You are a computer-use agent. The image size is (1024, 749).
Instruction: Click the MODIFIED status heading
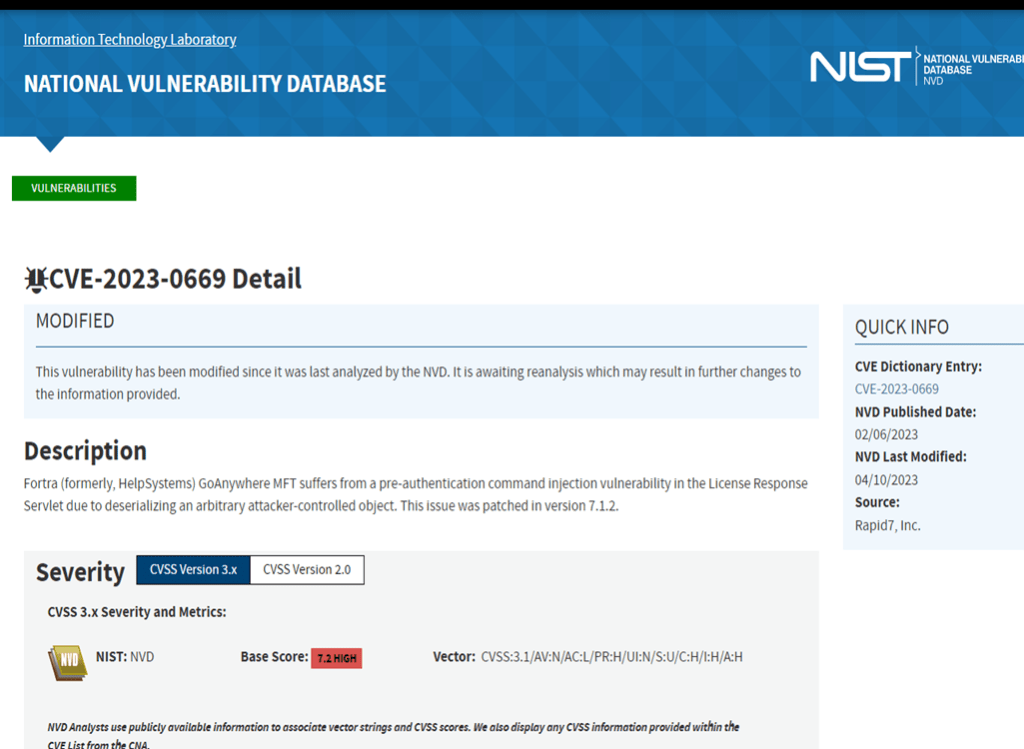click(75, 321)
